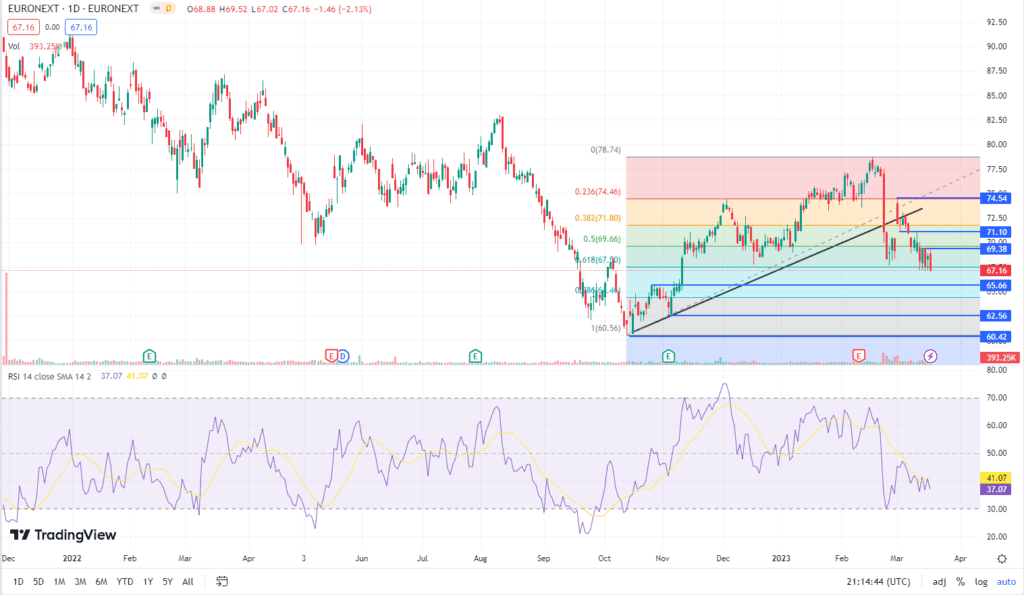Click the purple lightning bolt event marker
This screenshot has height=595, width=1024.
(930, 355)
